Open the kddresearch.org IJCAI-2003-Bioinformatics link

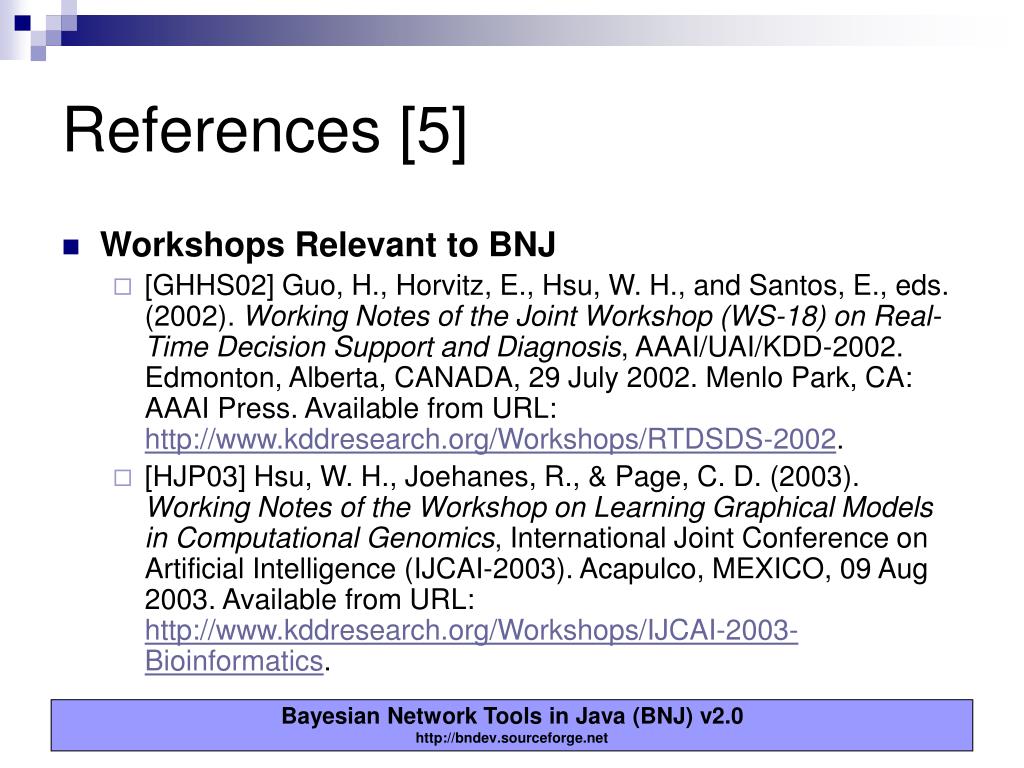tap(471, 645)
